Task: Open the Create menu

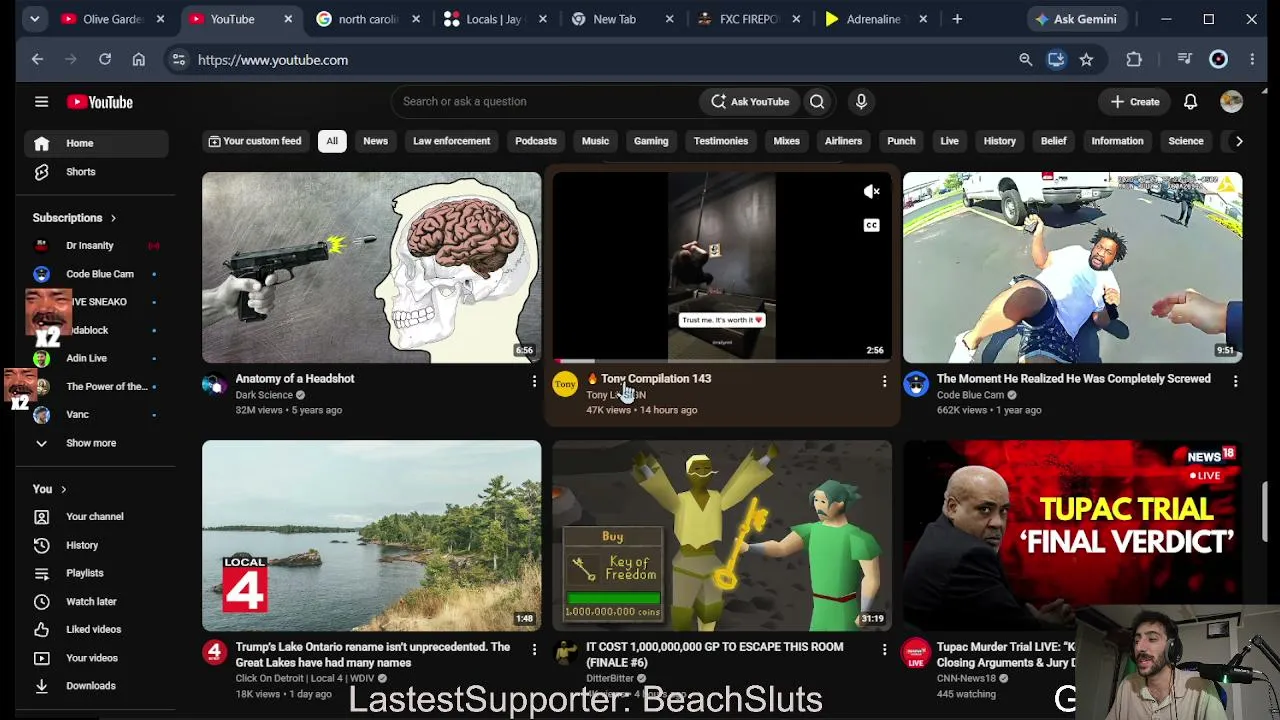Action: click(x=1135, y=102)
